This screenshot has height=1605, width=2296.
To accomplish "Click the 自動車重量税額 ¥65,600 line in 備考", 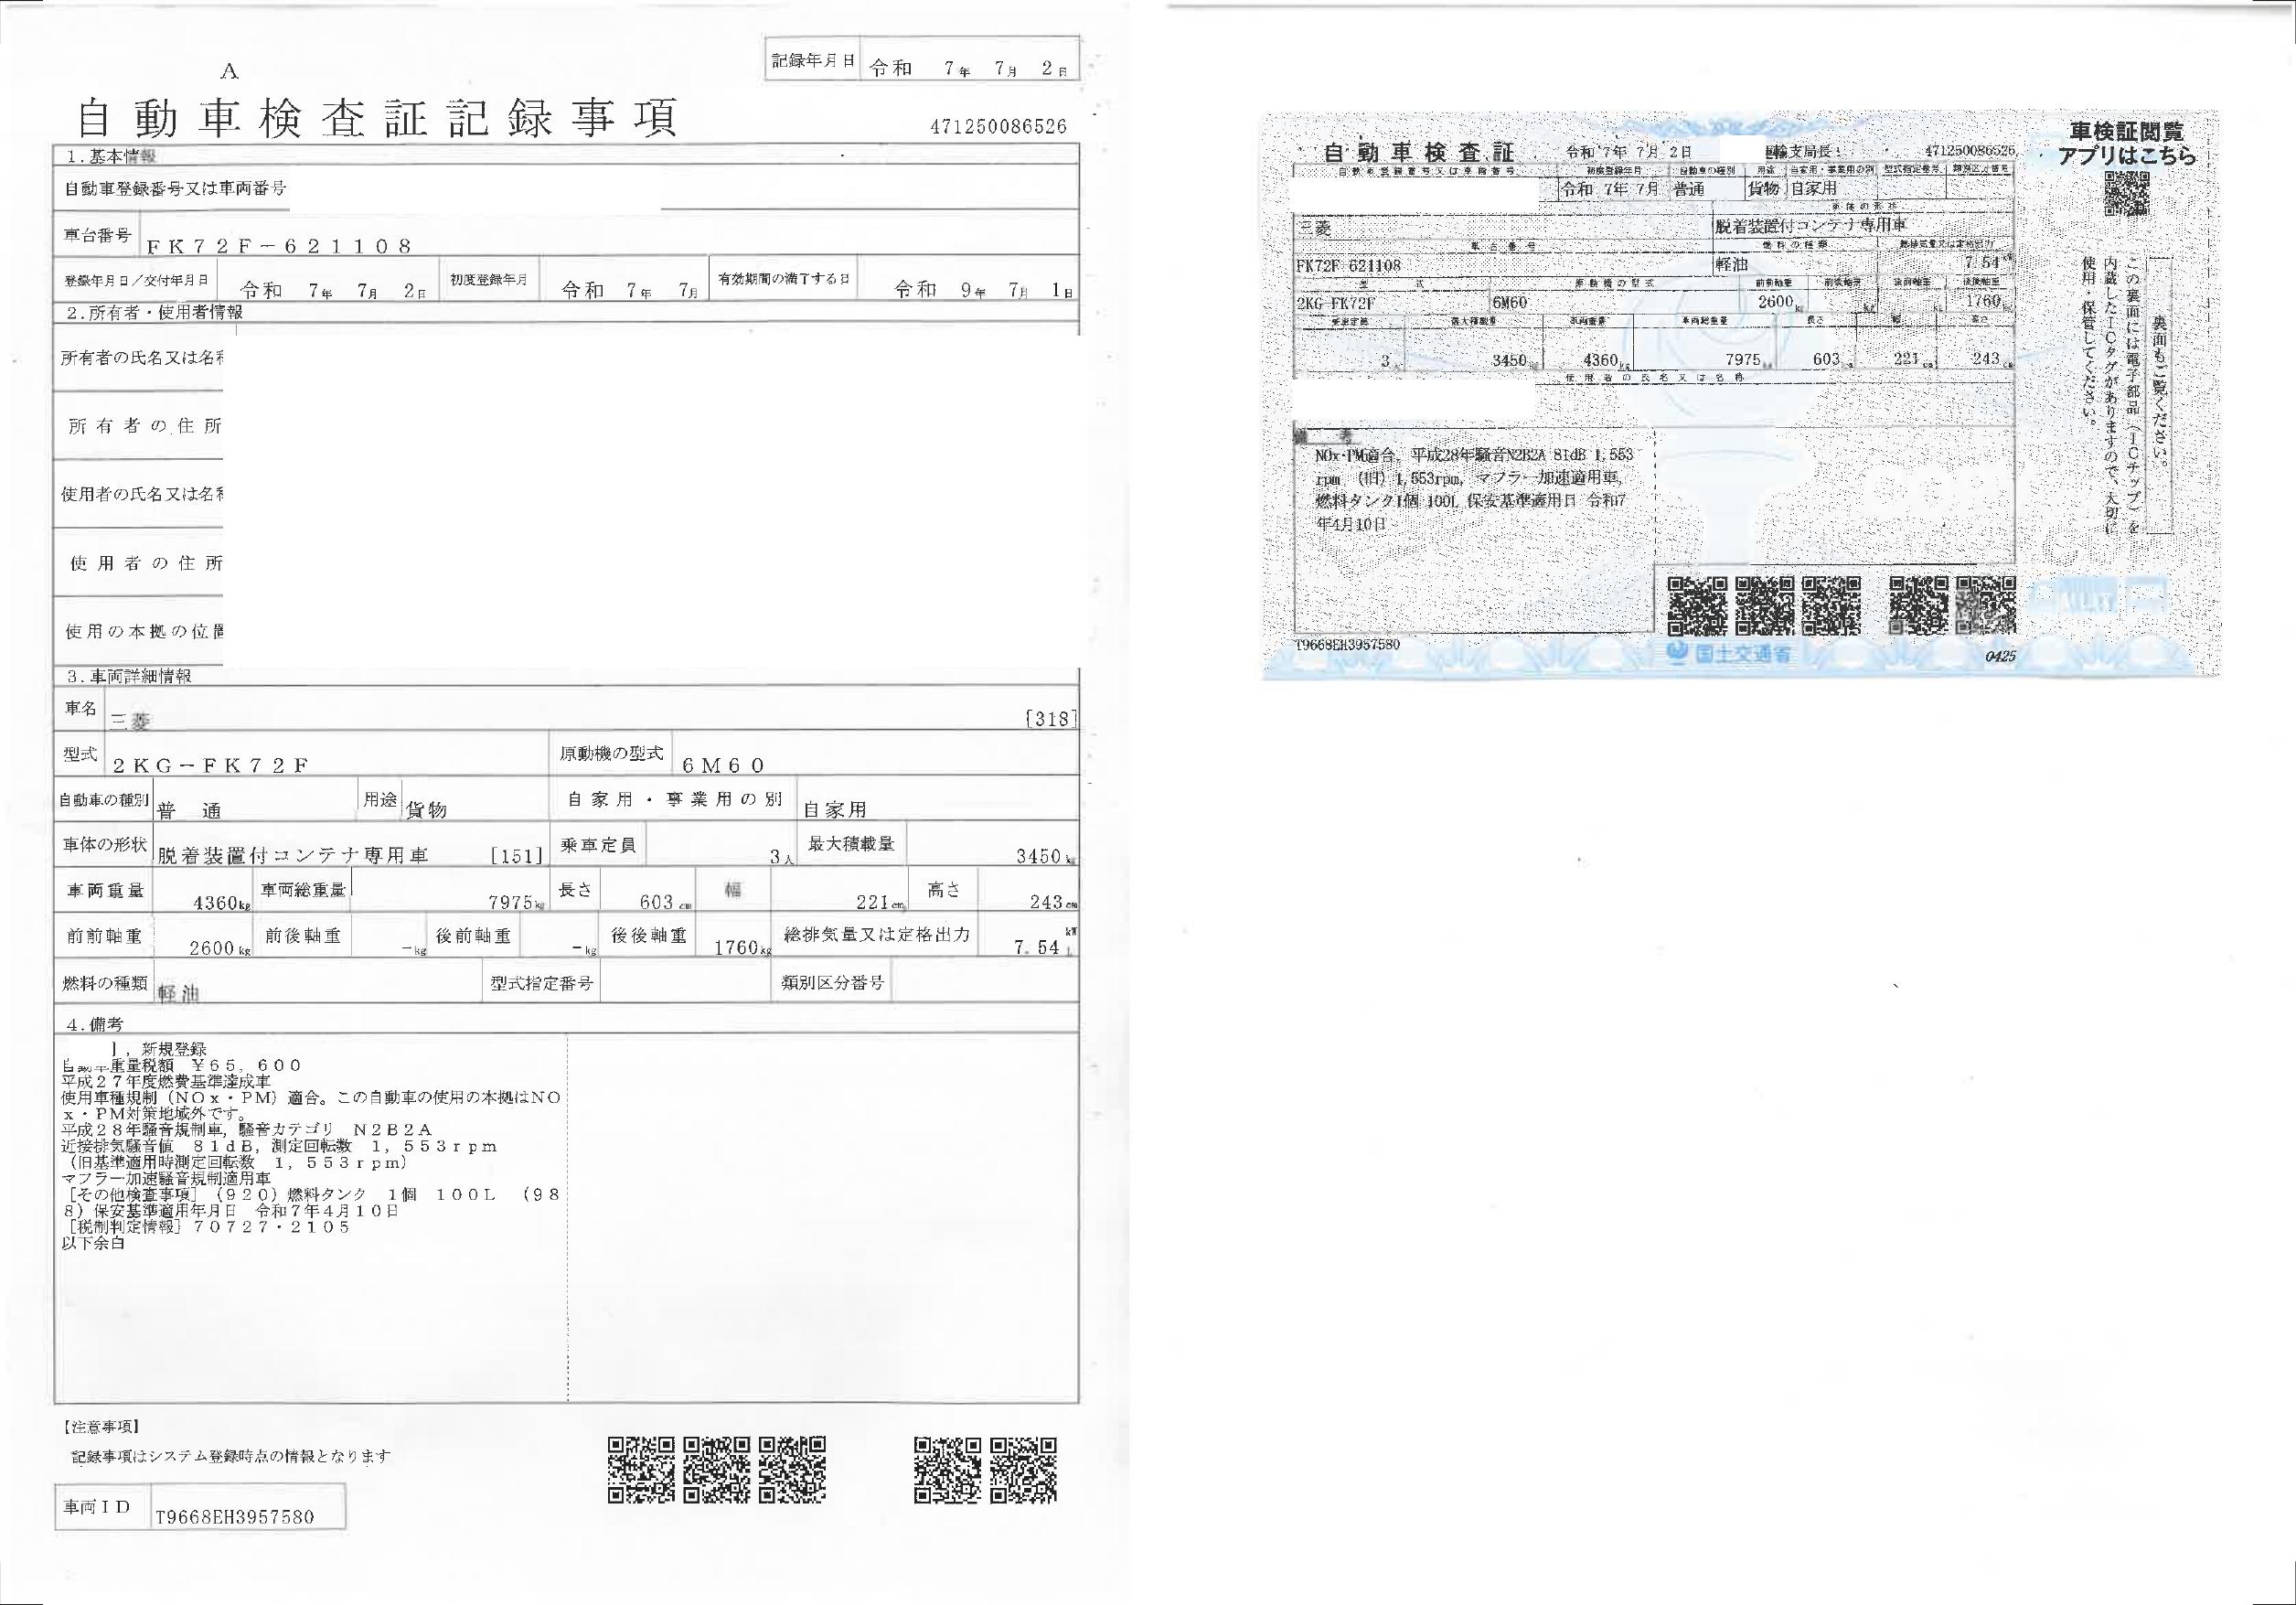I will pyautogui.click(x=182, y=1065).
